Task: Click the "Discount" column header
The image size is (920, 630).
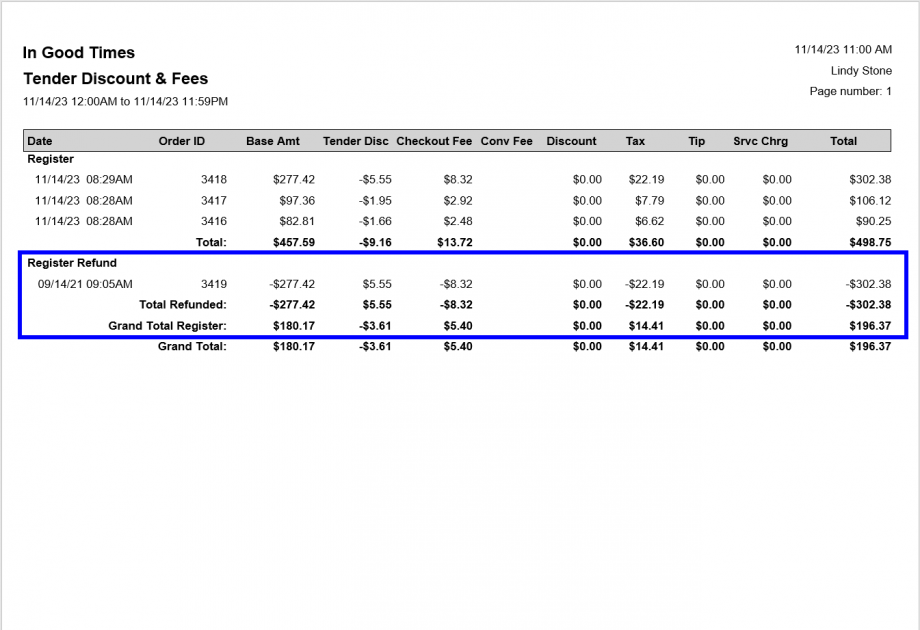Action: (571, 141)
